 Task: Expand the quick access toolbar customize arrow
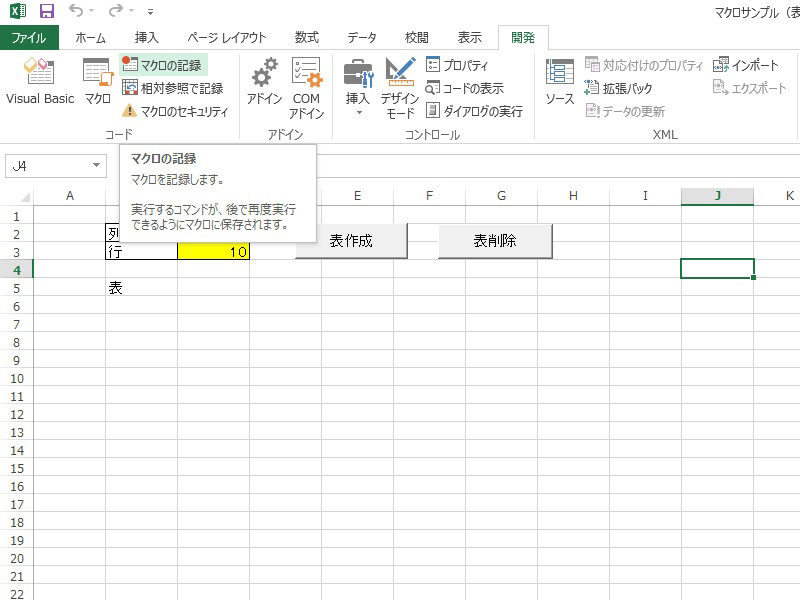coord(150,13)
